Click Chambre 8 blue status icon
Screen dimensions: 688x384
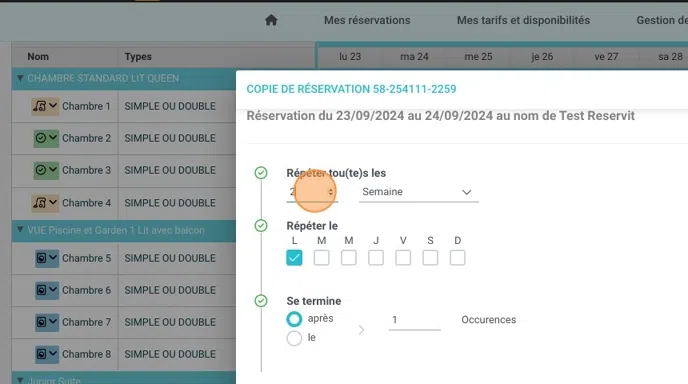point(41,354)
